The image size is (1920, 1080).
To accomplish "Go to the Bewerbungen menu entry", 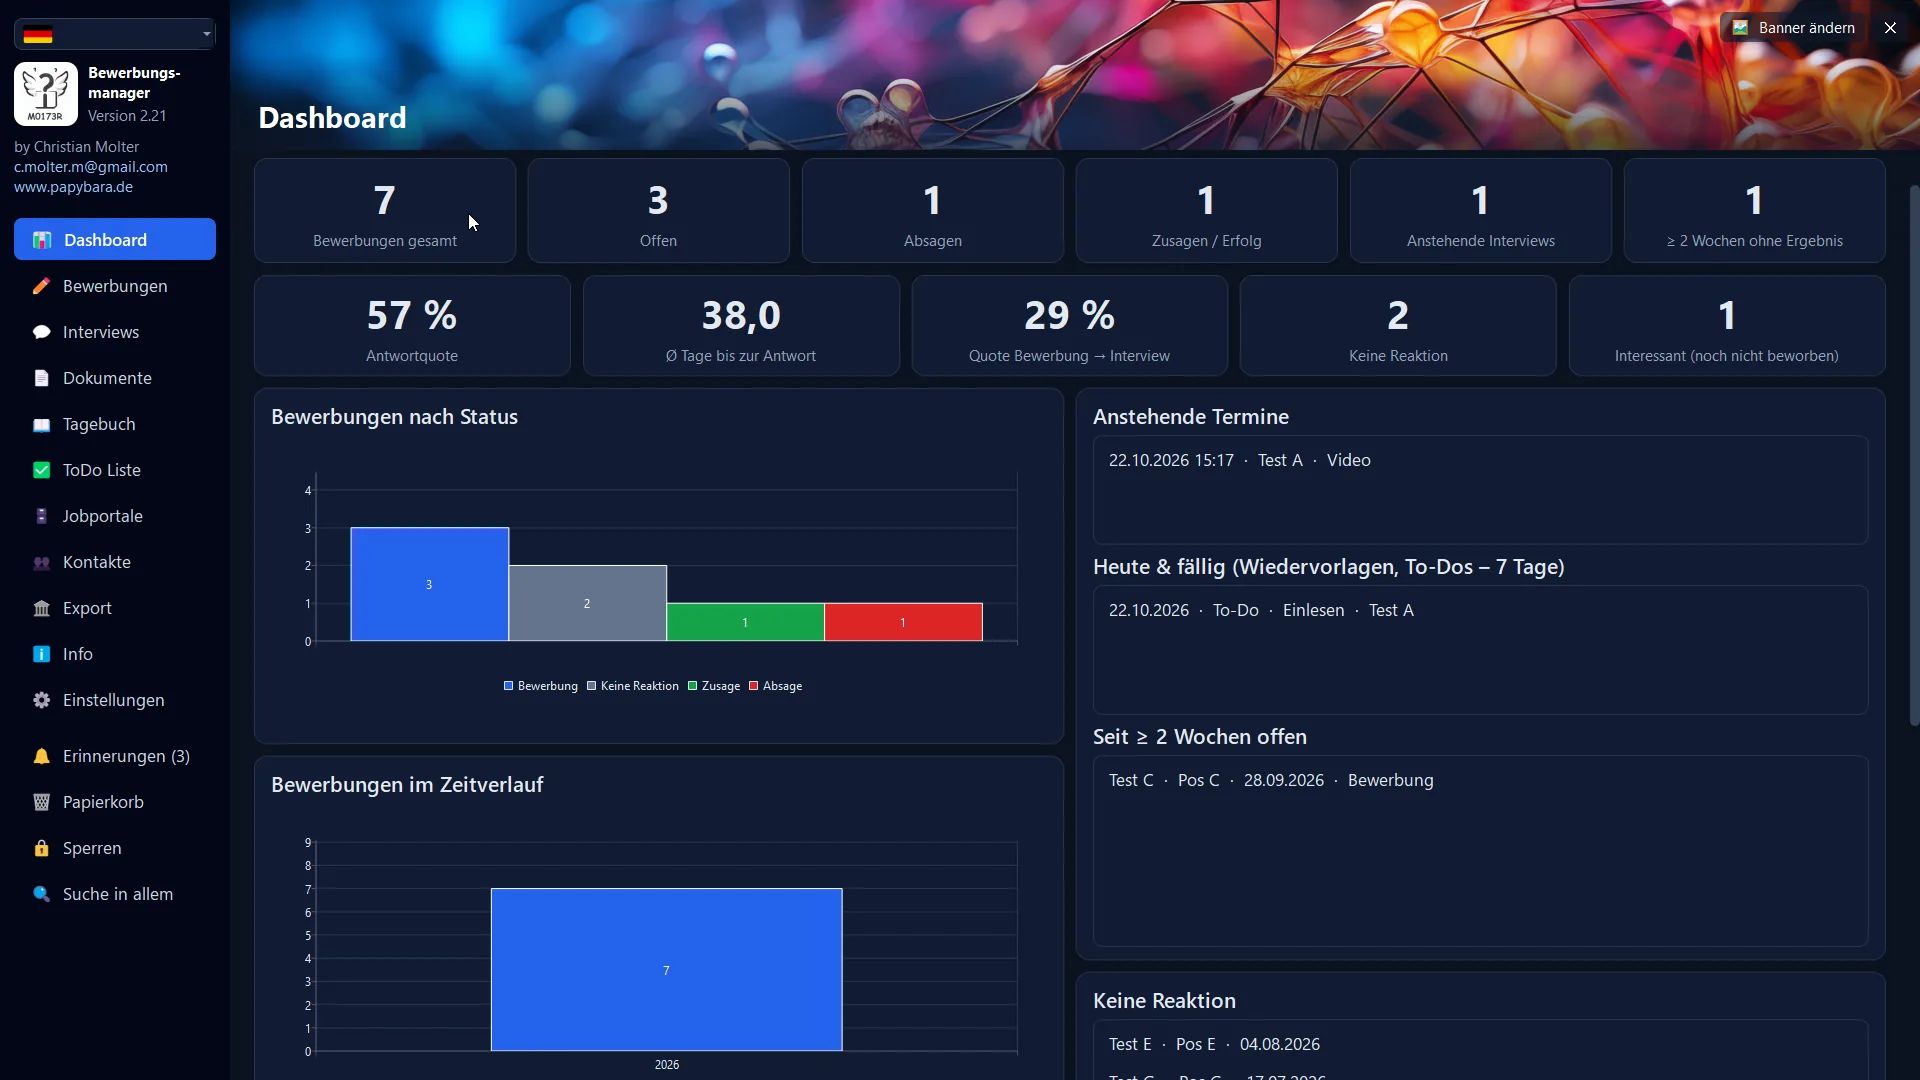I will coord(115,286).
